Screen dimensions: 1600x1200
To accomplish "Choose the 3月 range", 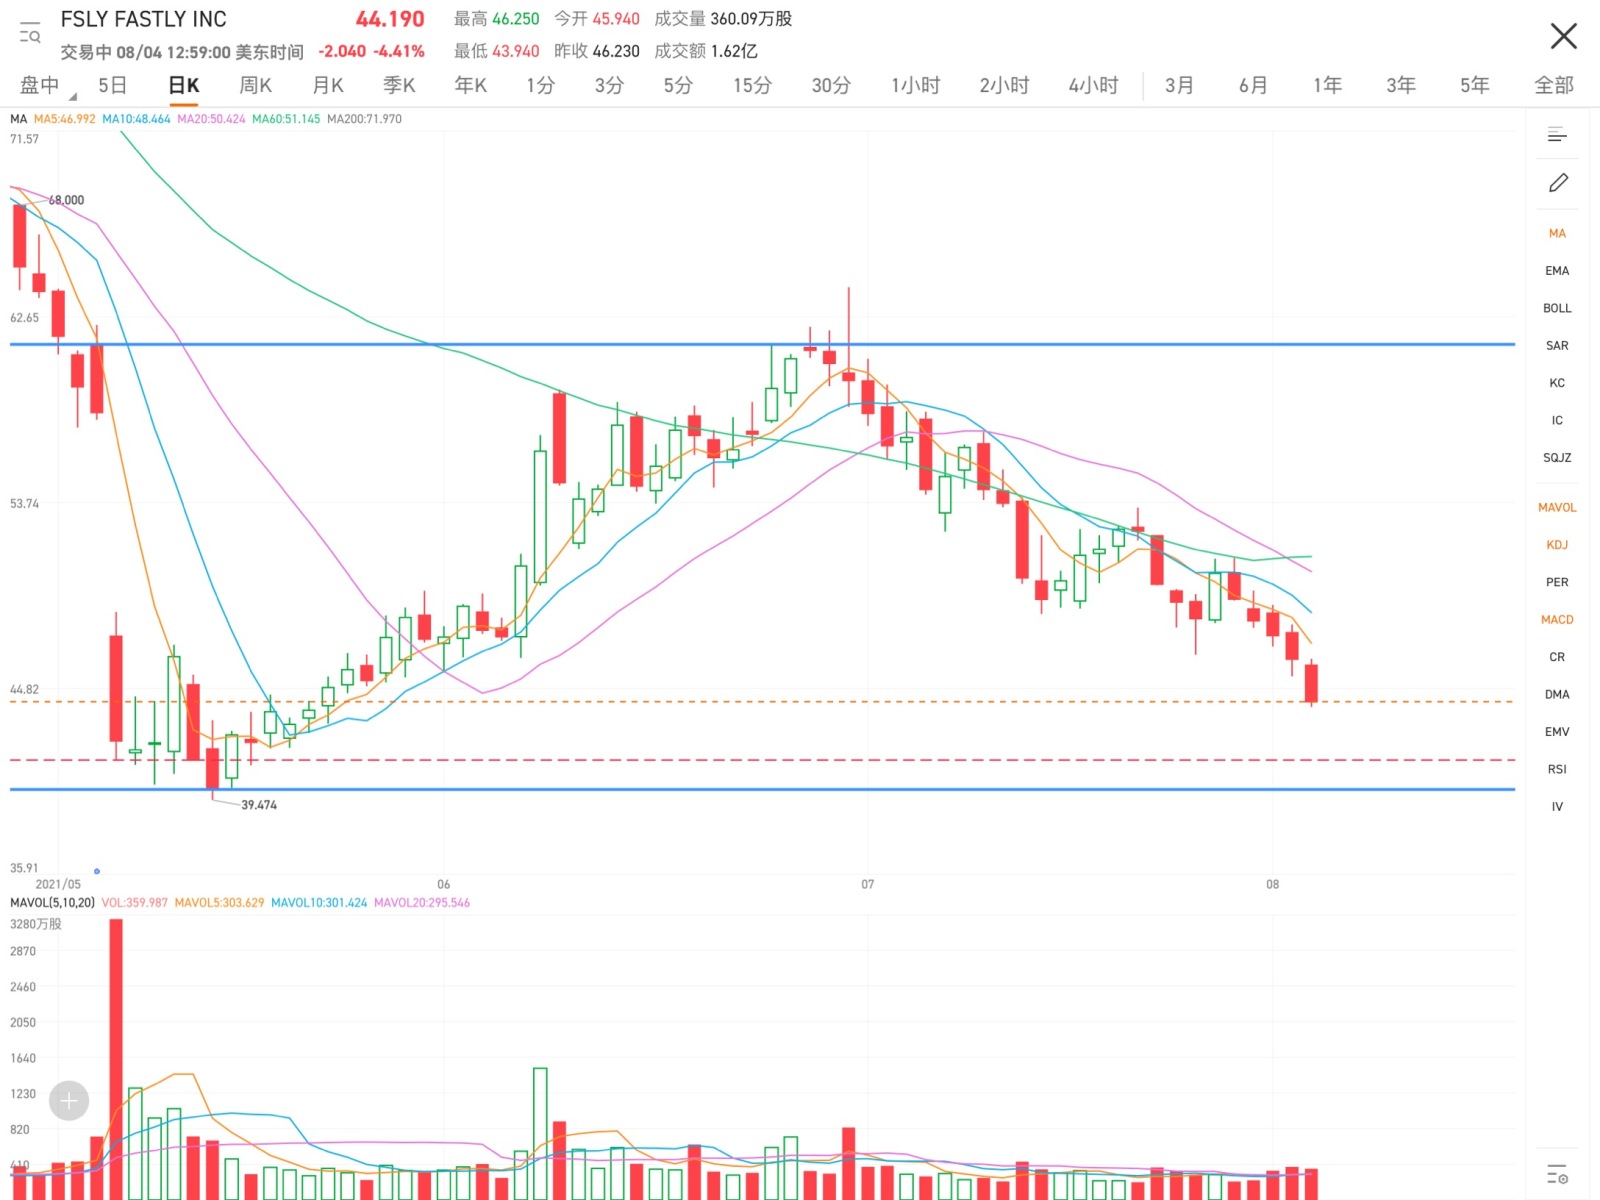I will coord(1179,86).
